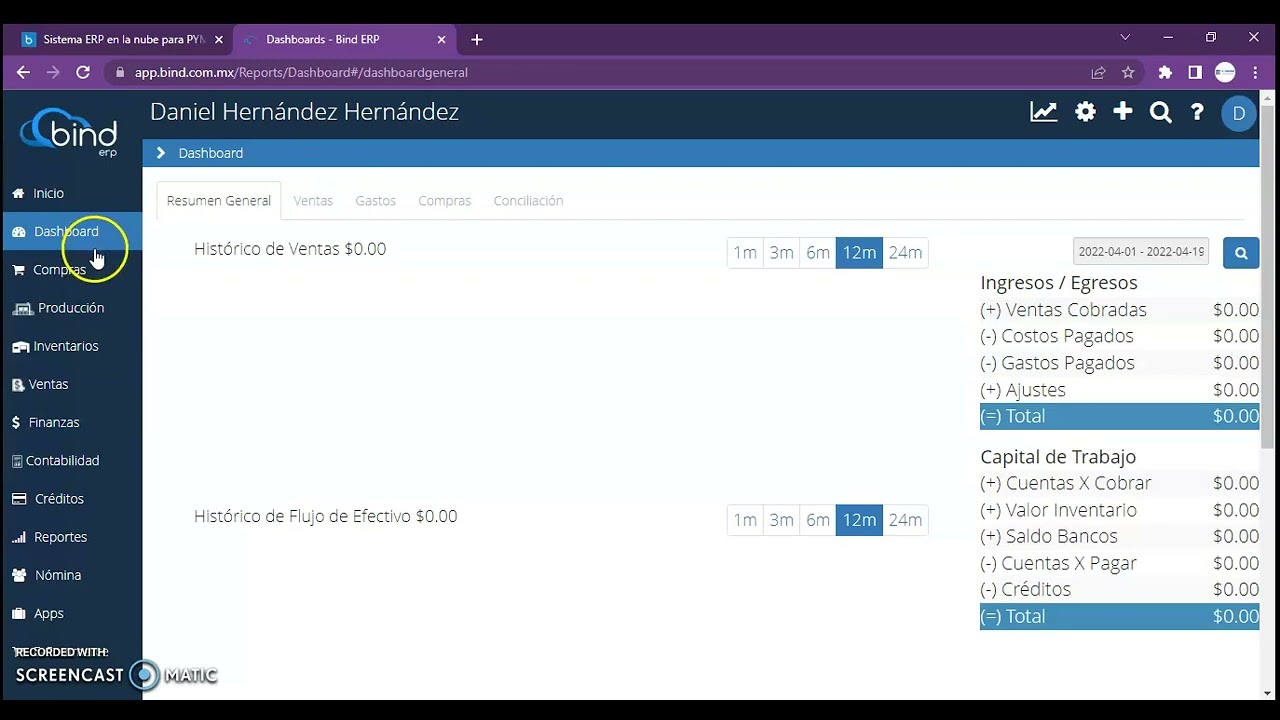
Task: Open user avatar D menu
Action: point(1239,113)
